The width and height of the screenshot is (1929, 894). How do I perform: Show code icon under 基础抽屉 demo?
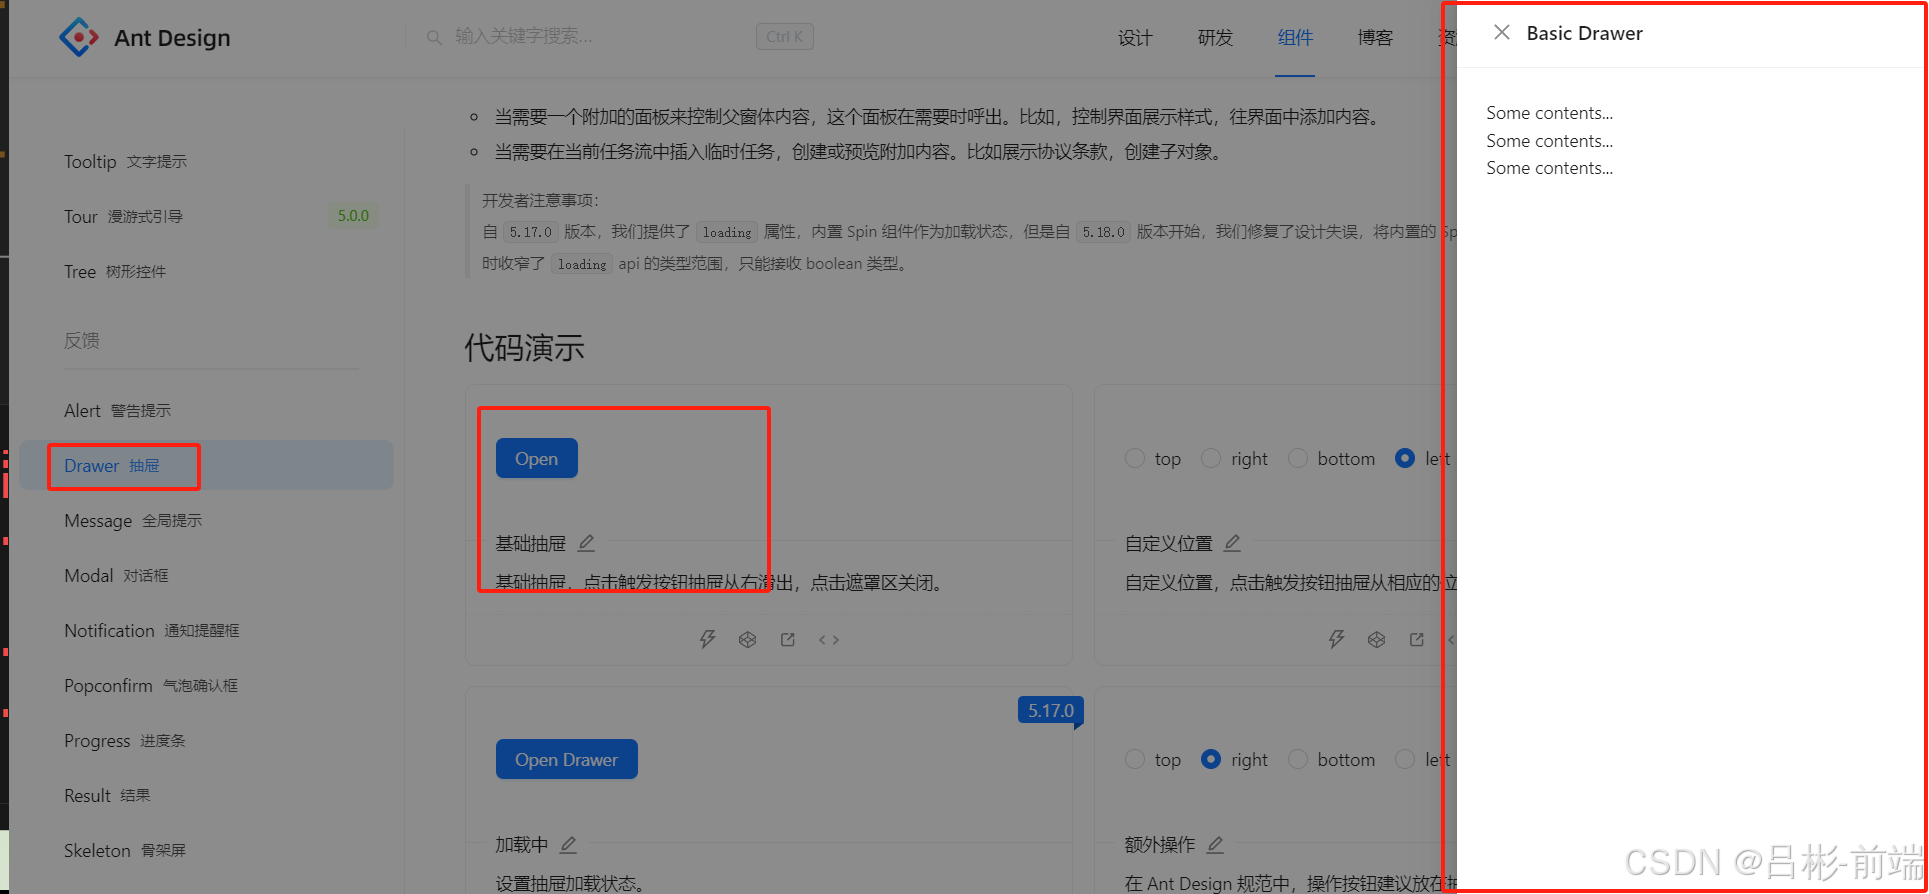click(829, 639)
